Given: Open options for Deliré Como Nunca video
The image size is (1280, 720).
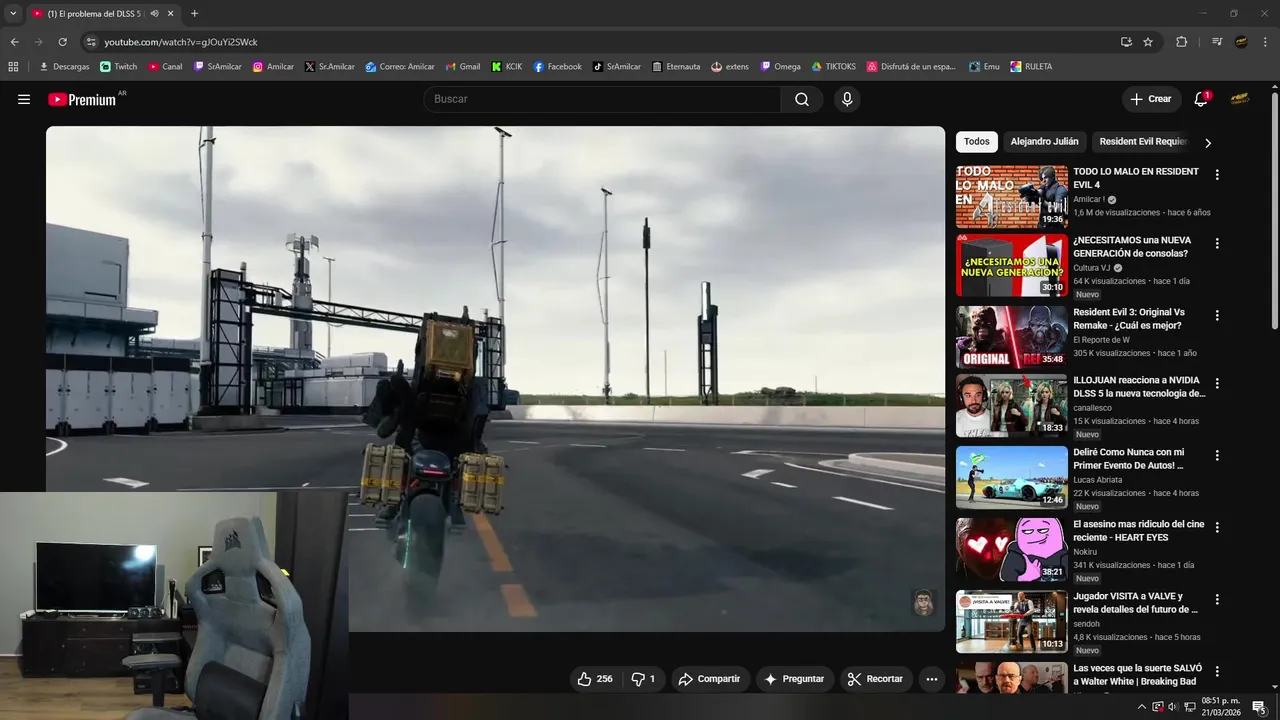Looking at the screenshot, I should 1217,455.
